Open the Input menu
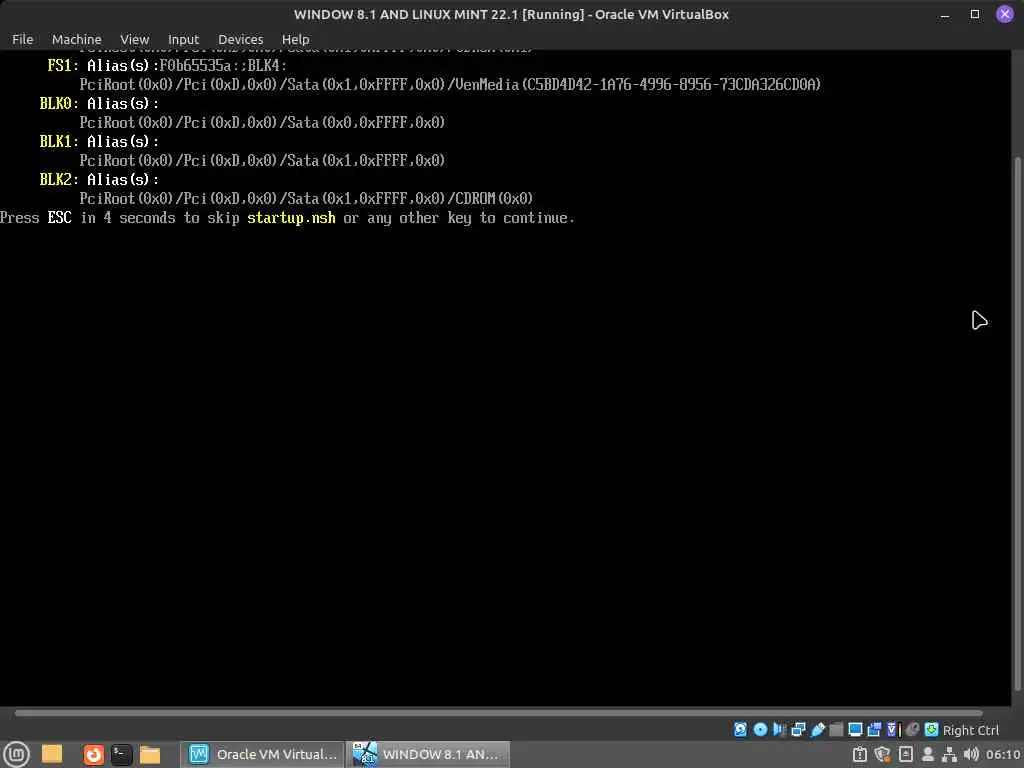Image resolution: width=1024 pixels, height=768 pixels. coord(183,39)
